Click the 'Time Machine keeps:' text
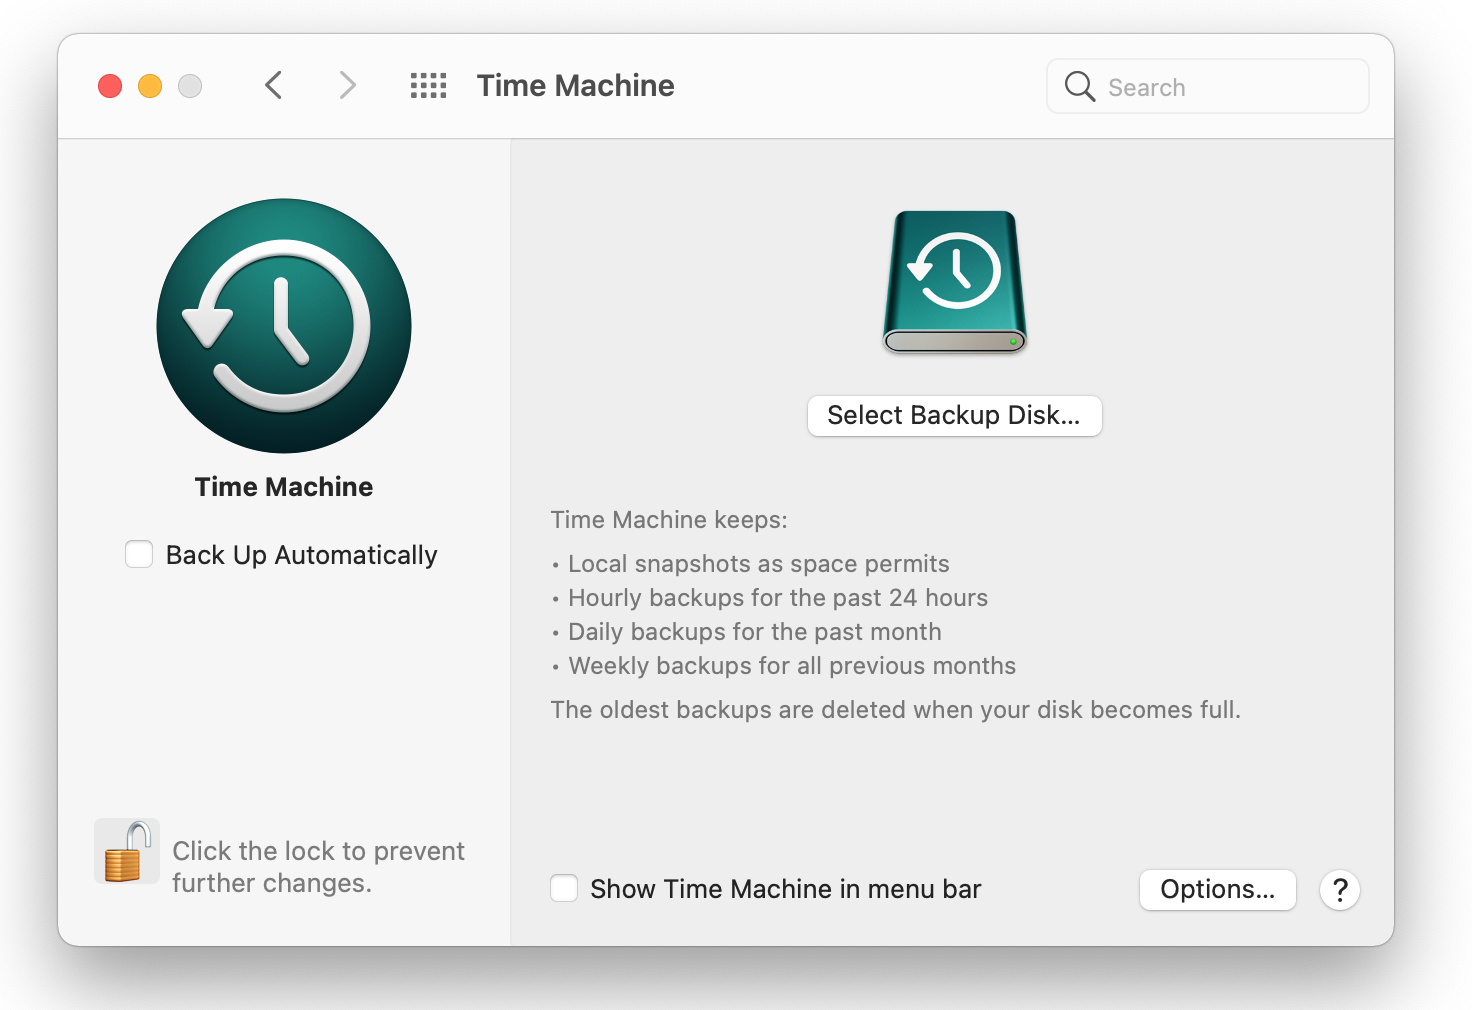 coord(669,520)
